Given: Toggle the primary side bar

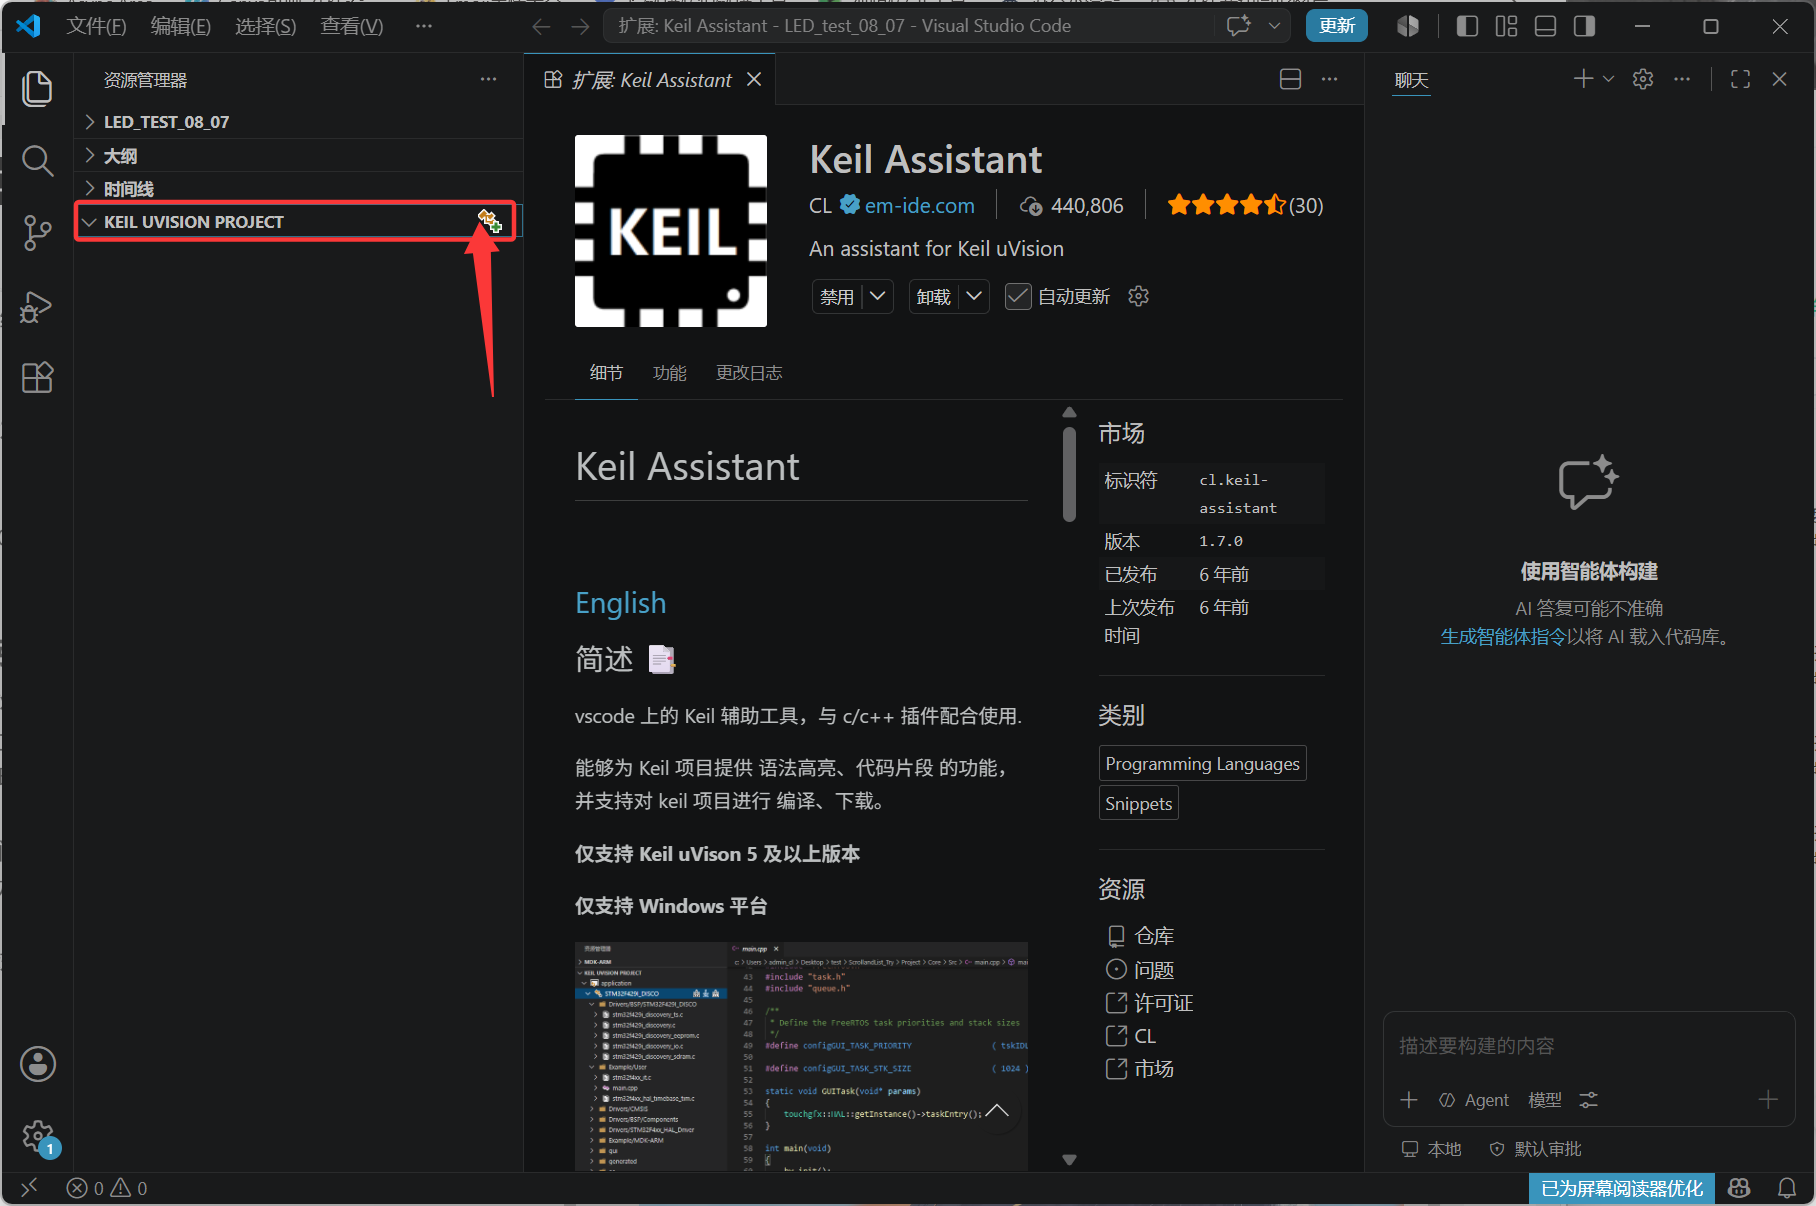Looking at the screenshot, I should pyautogui.click(x=1467, y=26).
